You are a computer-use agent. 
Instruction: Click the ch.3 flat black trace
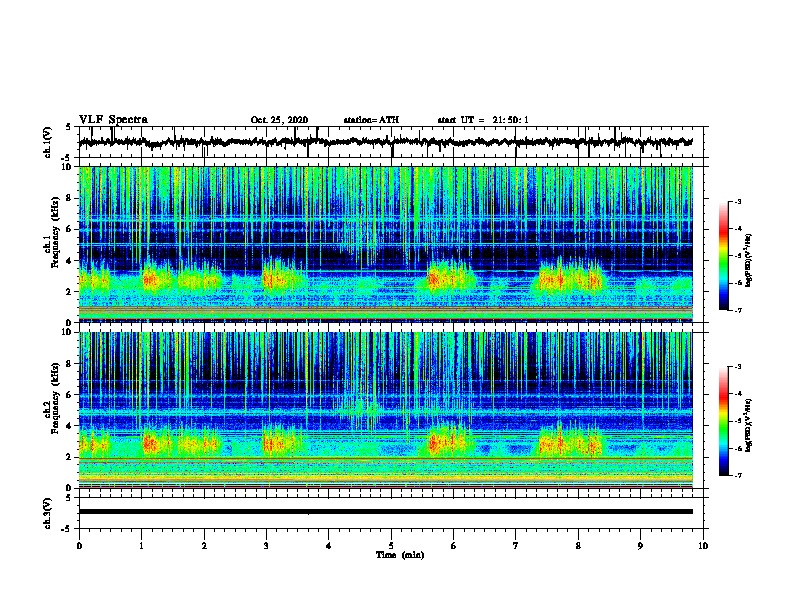[x=386, y=512]
